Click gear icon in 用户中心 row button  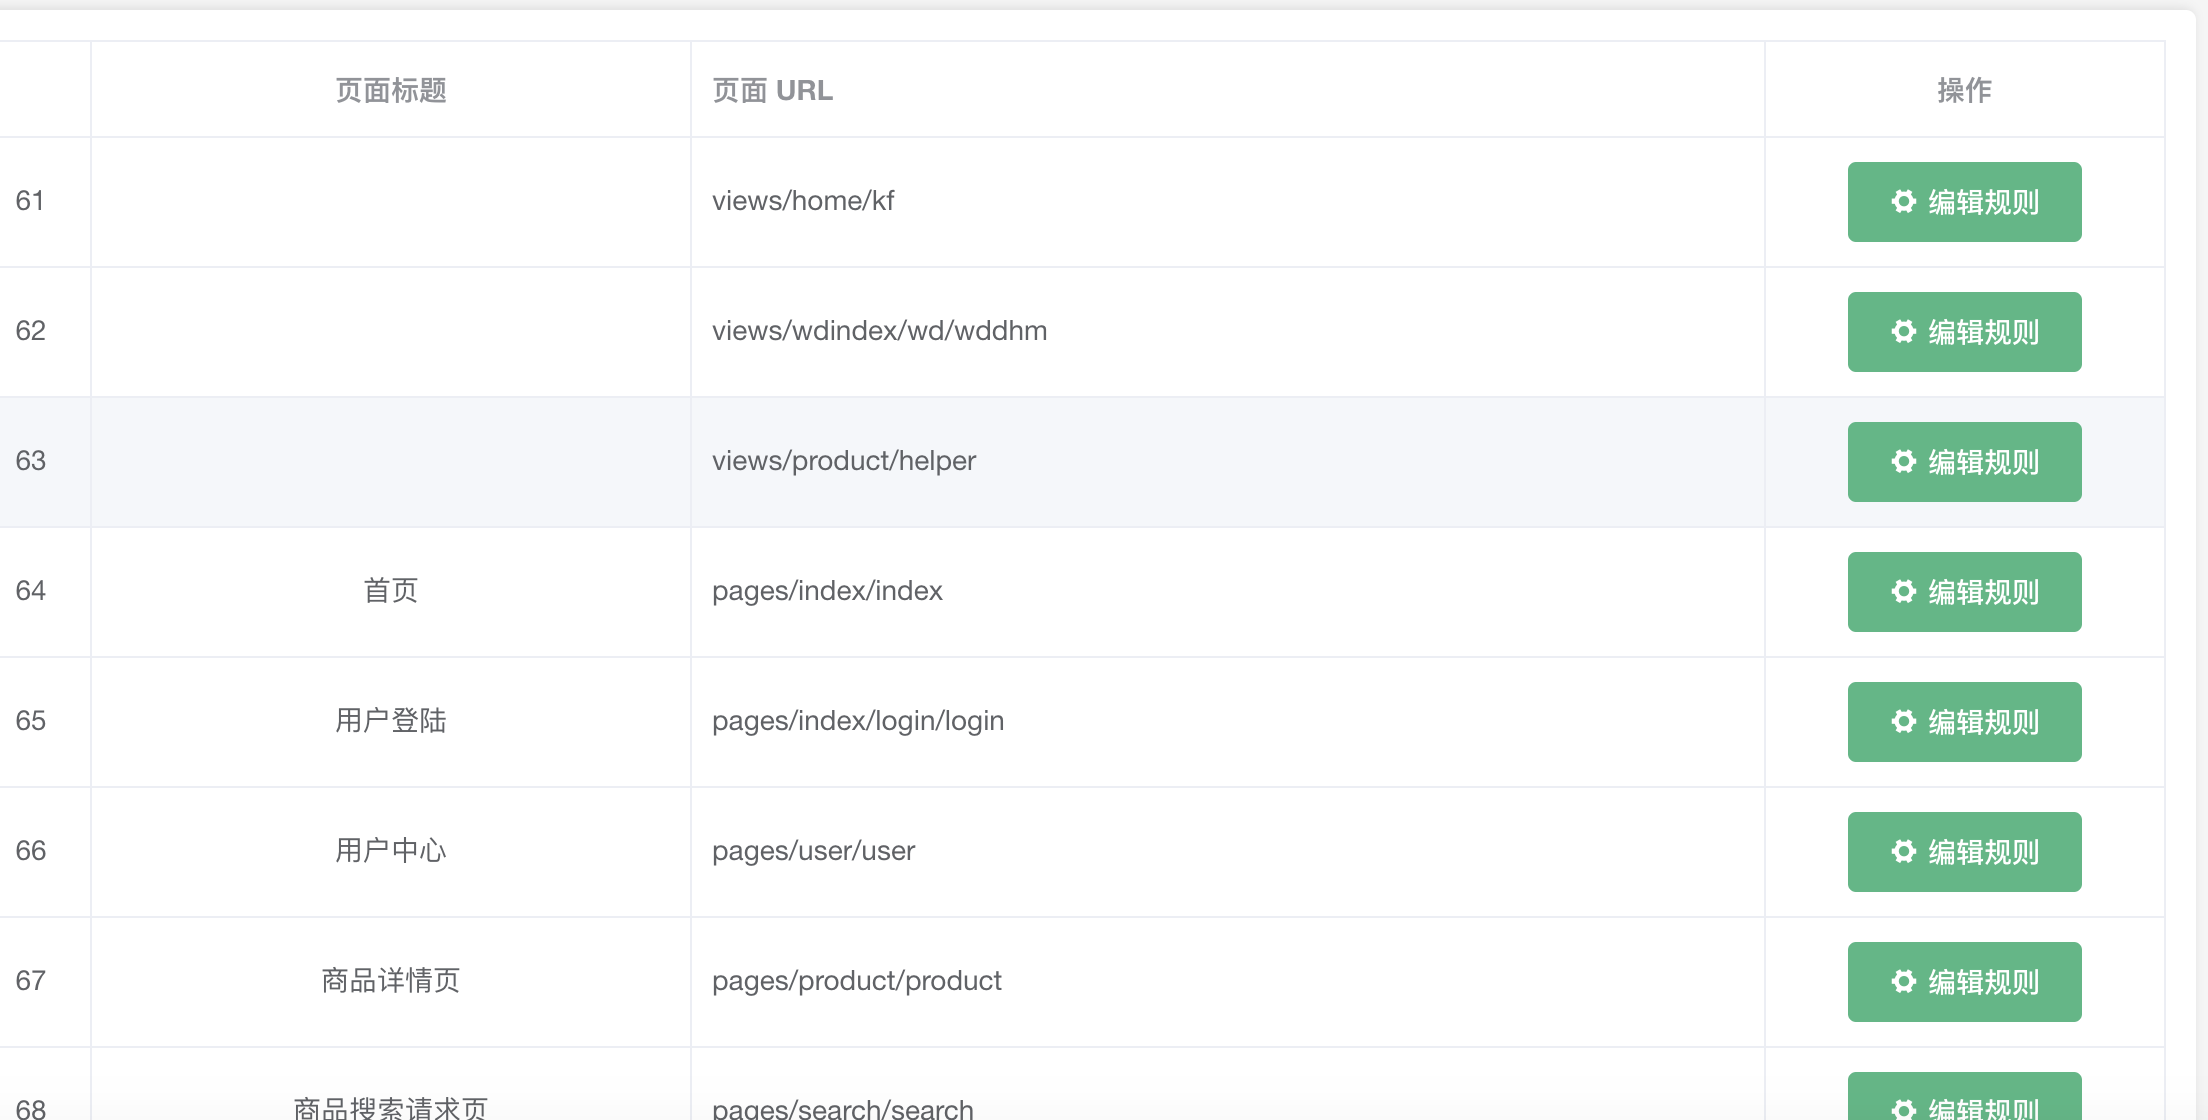pos(1904,852)
